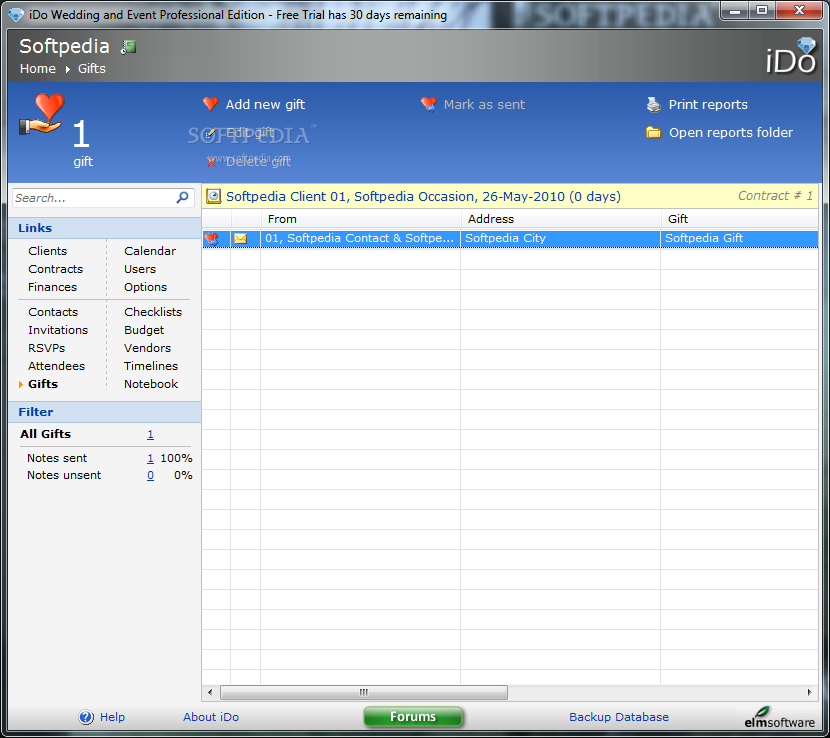Click the red X Delete gift icon
Screen dimensions: 830x738
211,161
